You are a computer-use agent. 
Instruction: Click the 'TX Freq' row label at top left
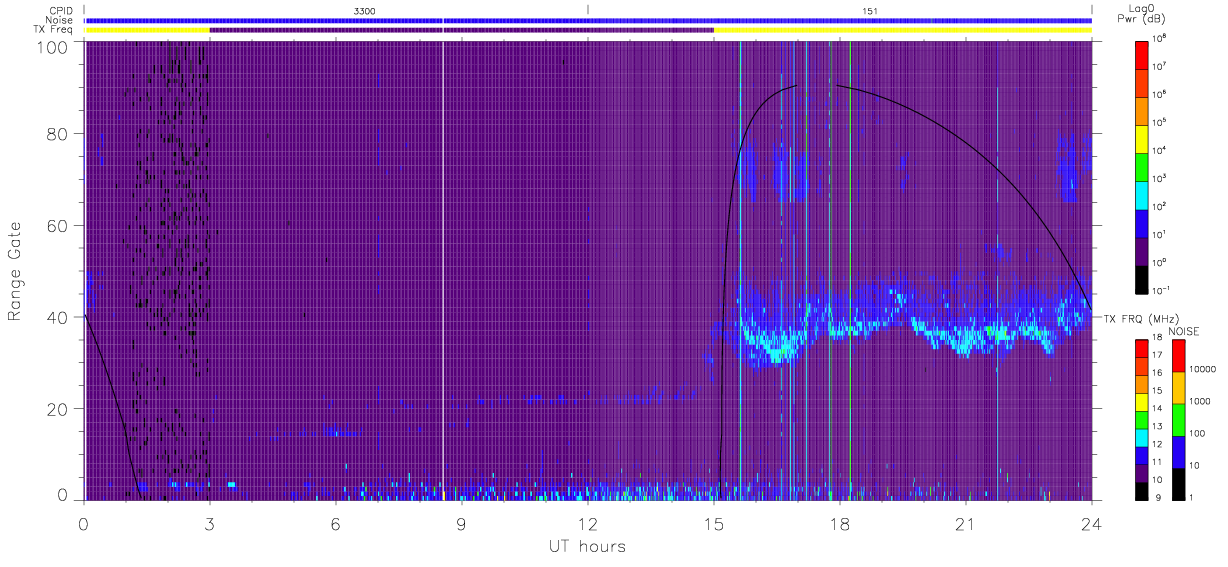[x=54, y=30]
